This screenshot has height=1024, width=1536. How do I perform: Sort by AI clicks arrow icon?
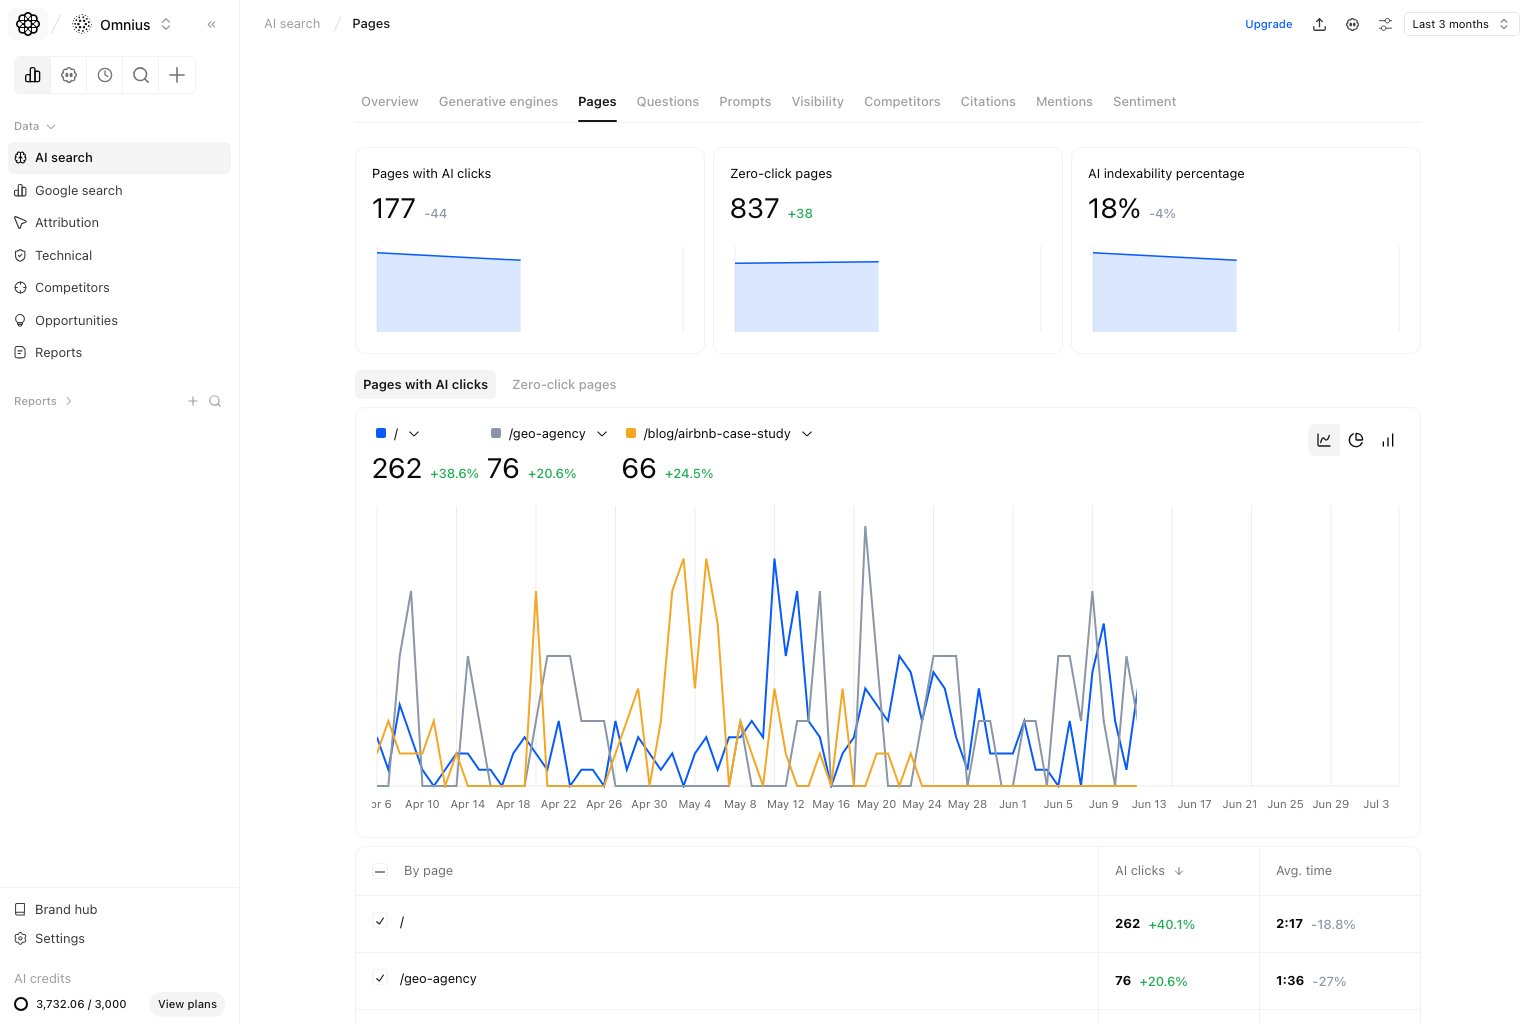tap(1179, 871)
